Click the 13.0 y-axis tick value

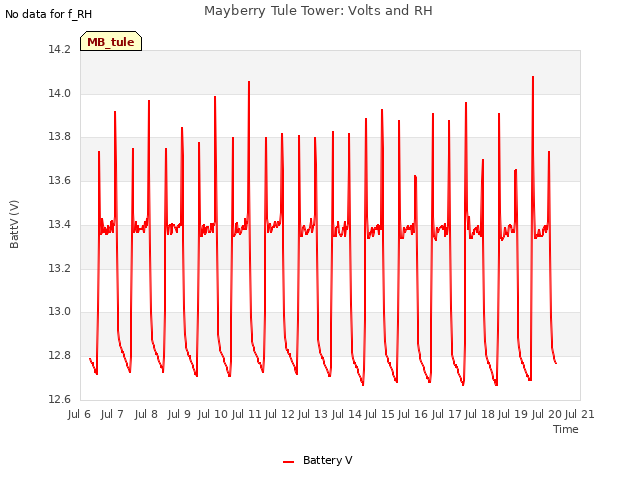(60, 311)
